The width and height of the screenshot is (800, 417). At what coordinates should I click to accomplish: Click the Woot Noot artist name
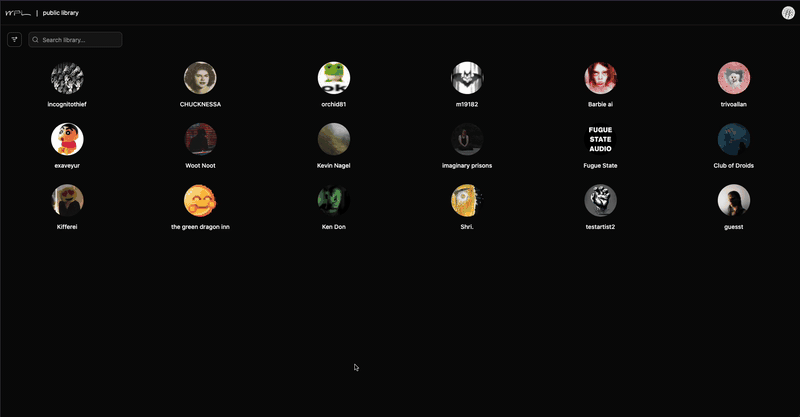coord(200,165)
